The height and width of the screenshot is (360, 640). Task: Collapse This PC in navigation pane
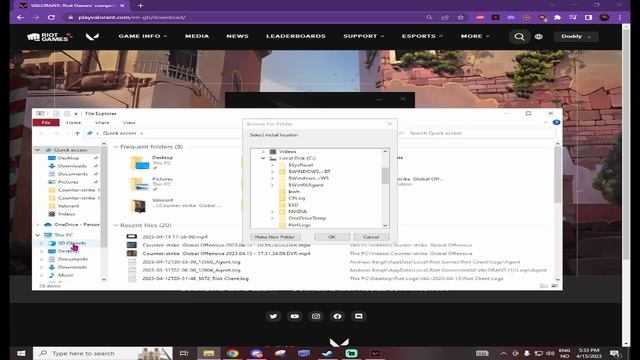tap(38, 235)
